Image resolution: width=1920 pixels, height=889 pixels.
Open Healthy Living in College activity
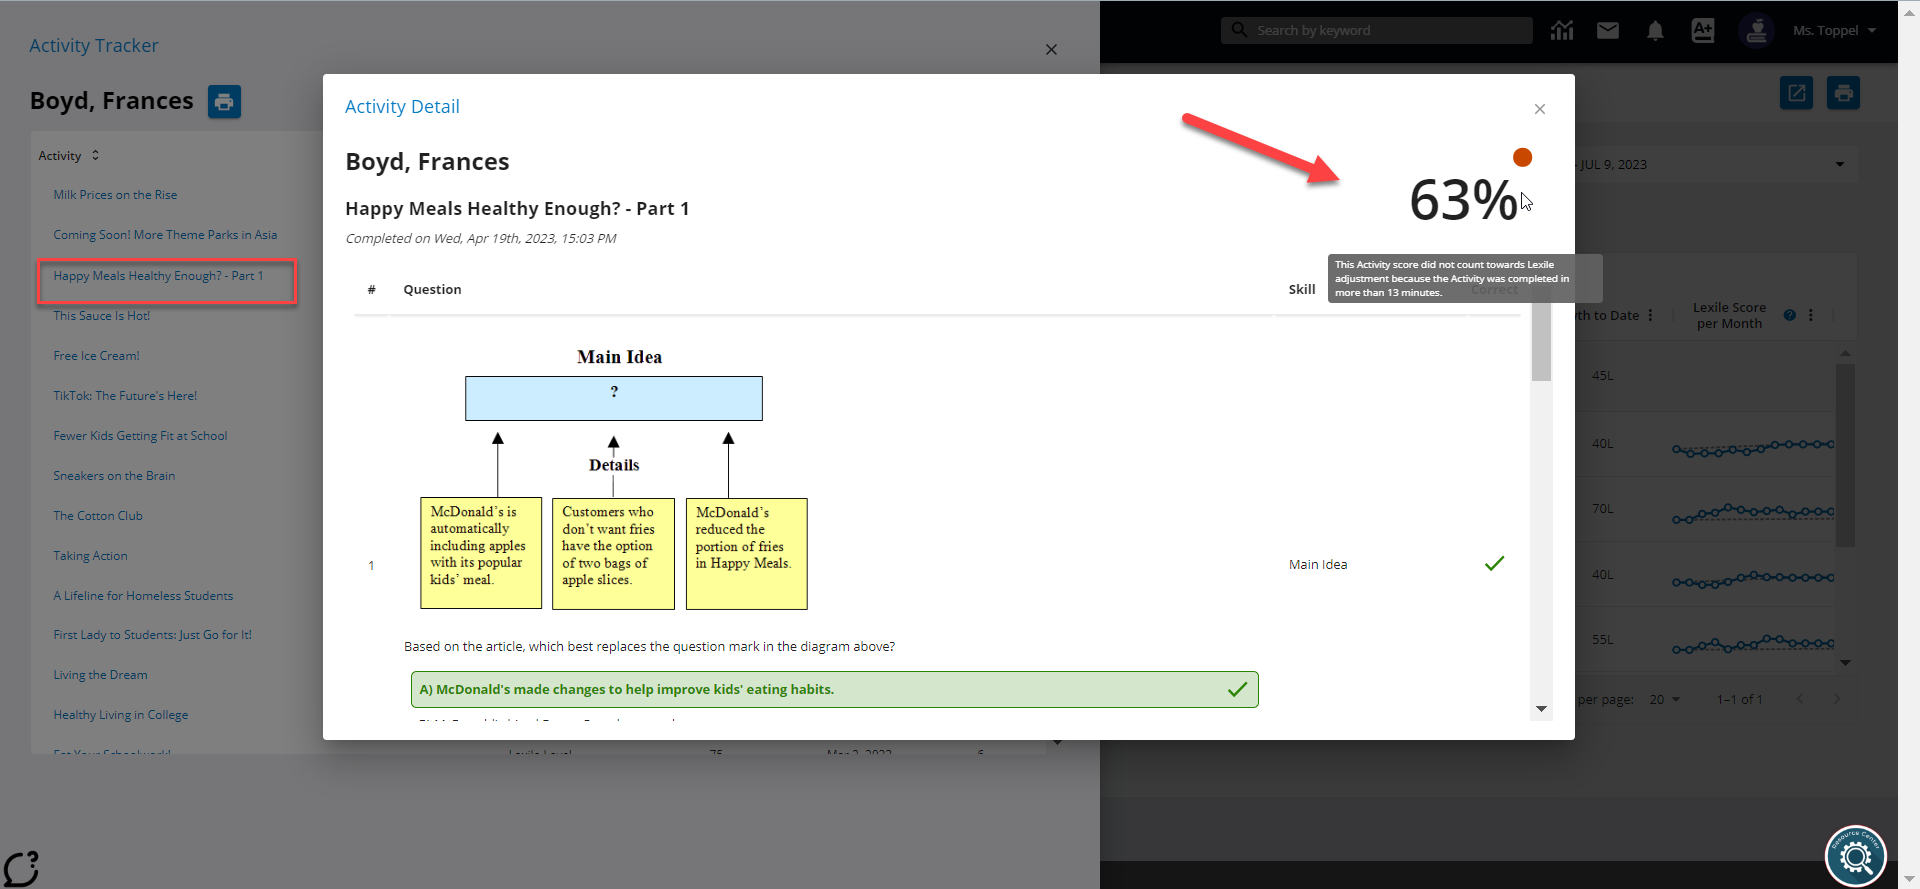(x=120, y=715)
